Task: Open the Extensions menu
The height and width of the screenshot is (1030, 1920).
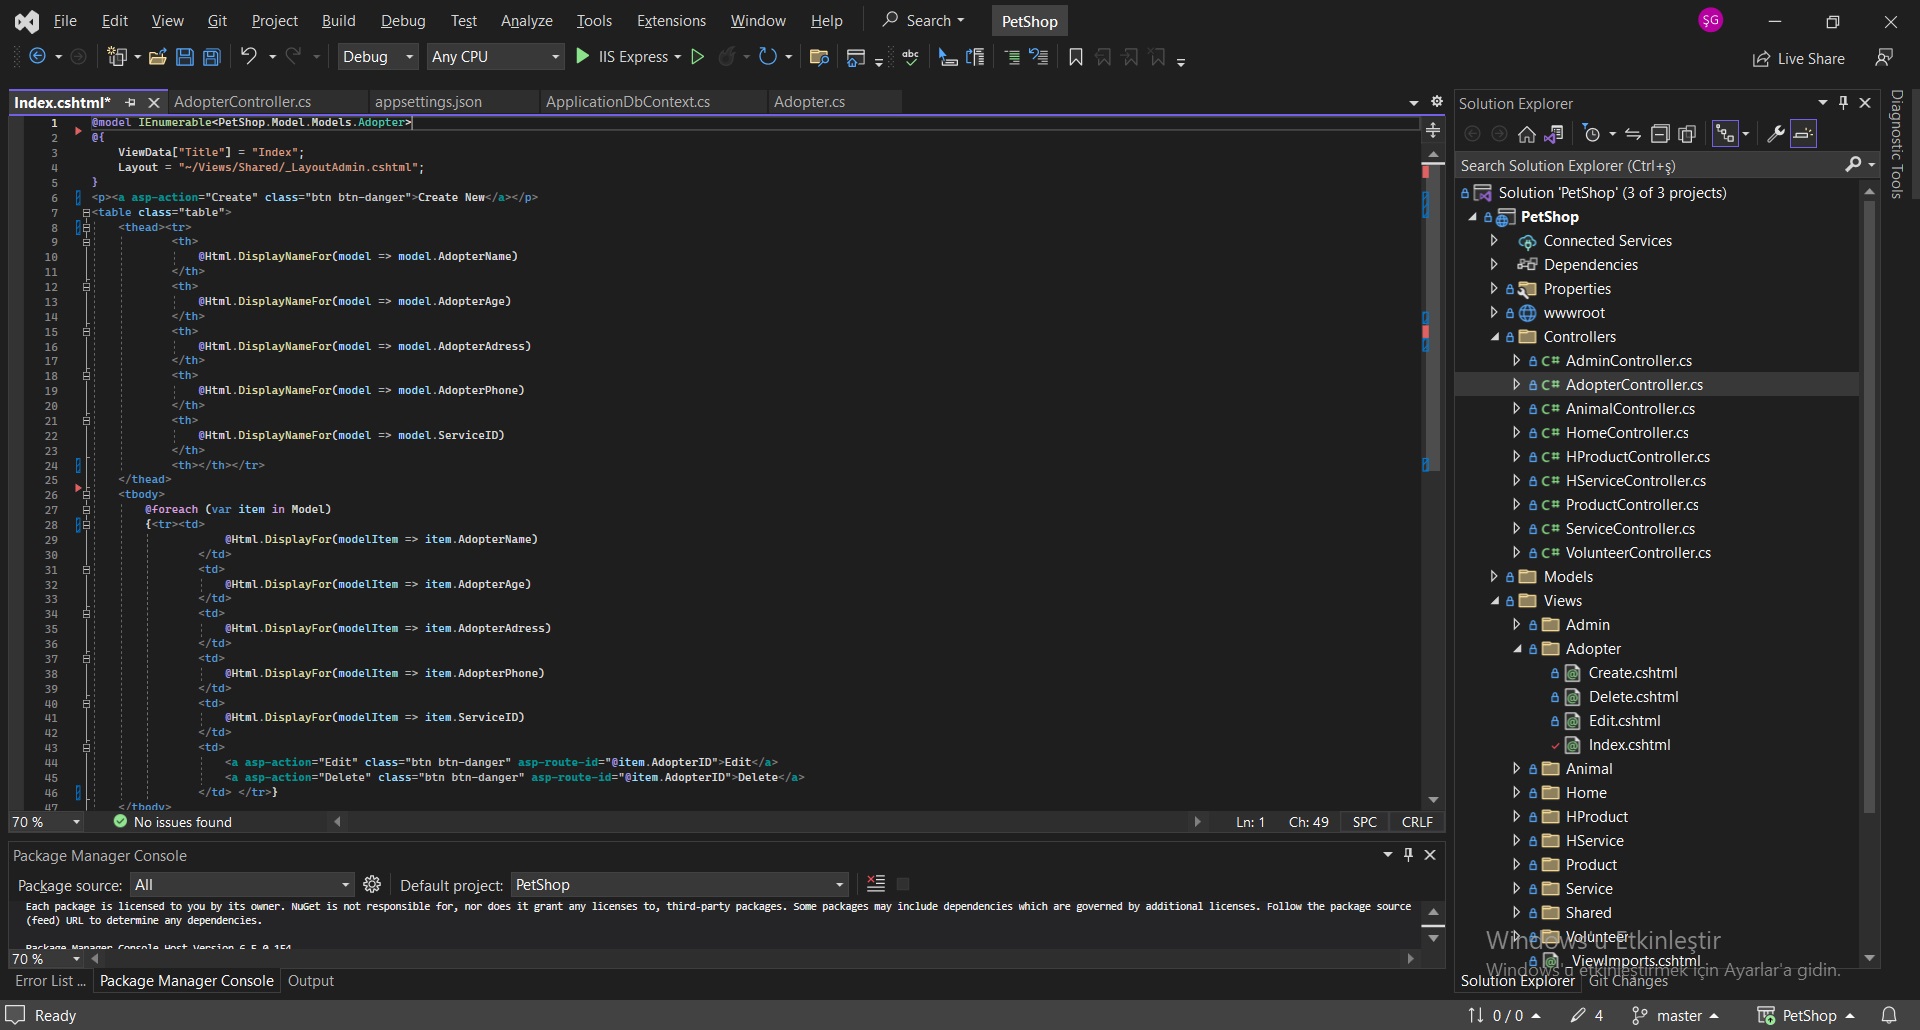Action: click(x=671, y=21)
